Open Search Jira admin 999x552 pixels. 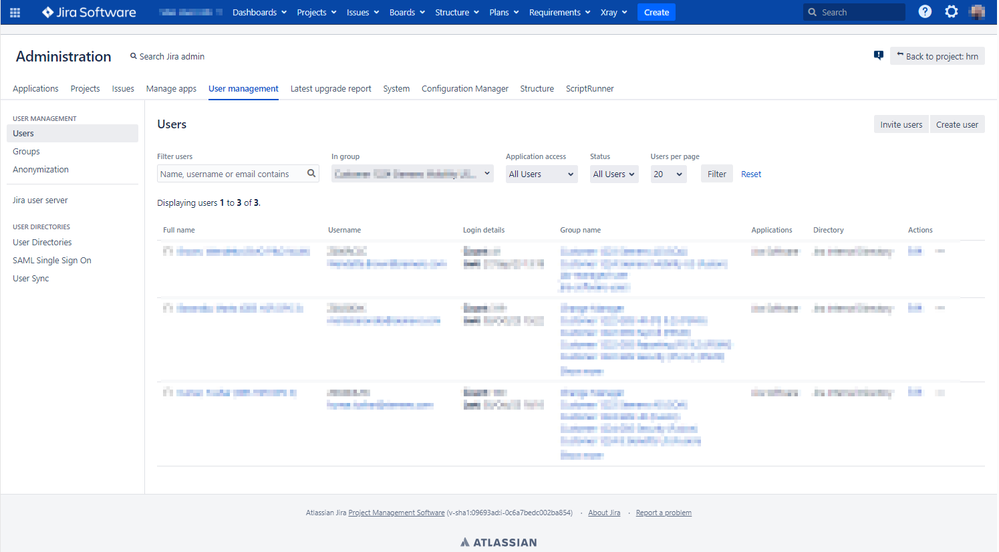(x=168, y=56)
